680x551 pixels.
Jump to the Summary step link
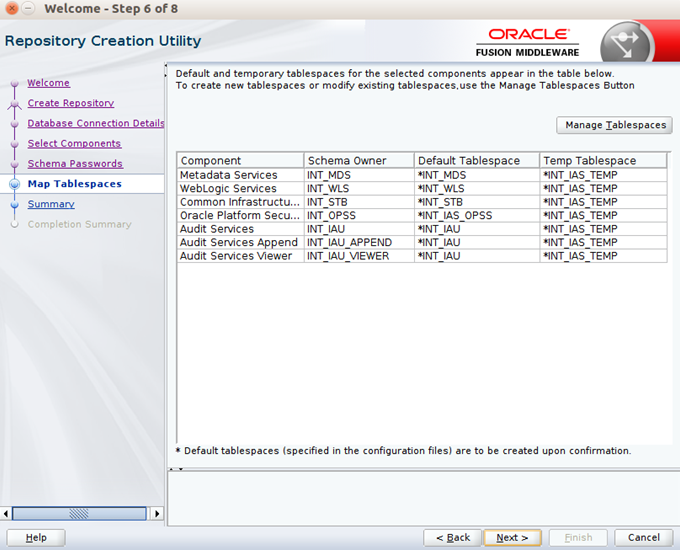(x=51, y=204)
